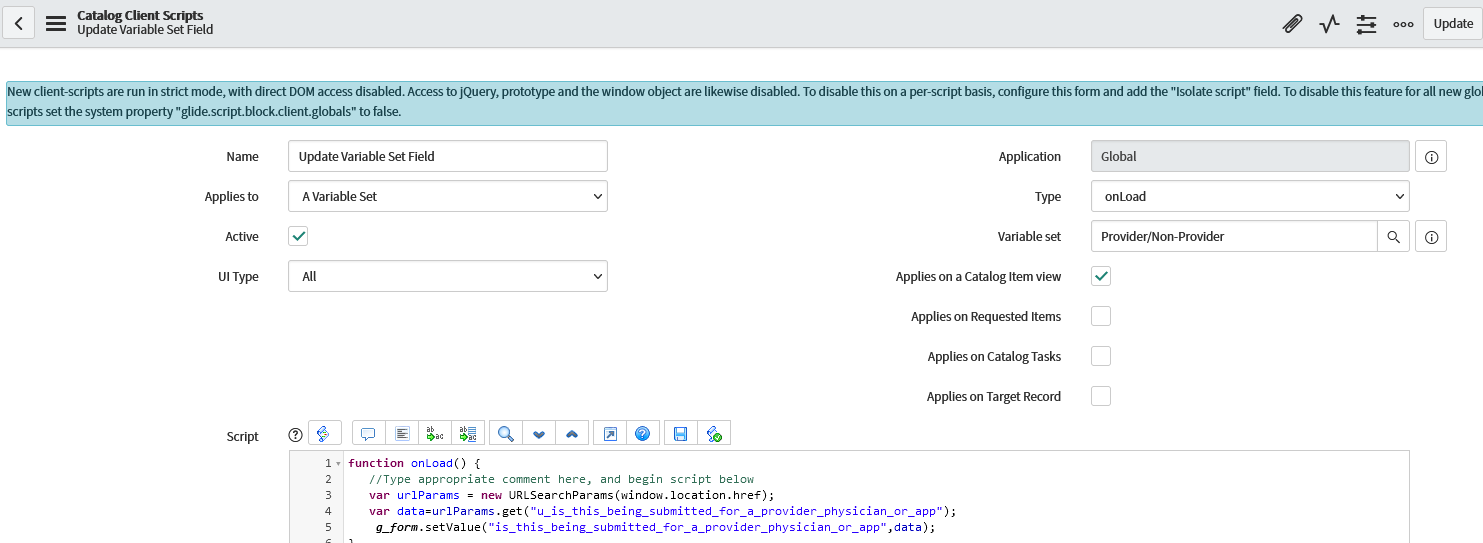
Task: Toggle Applies on Catalog Tasks checkbox
Action: tap(1101, 356)
